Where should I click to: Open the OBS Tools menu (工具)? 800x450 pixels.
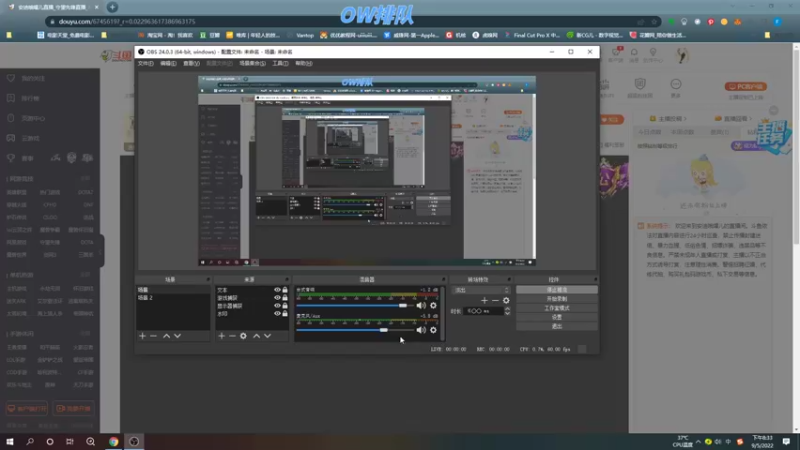pos(280,63)
